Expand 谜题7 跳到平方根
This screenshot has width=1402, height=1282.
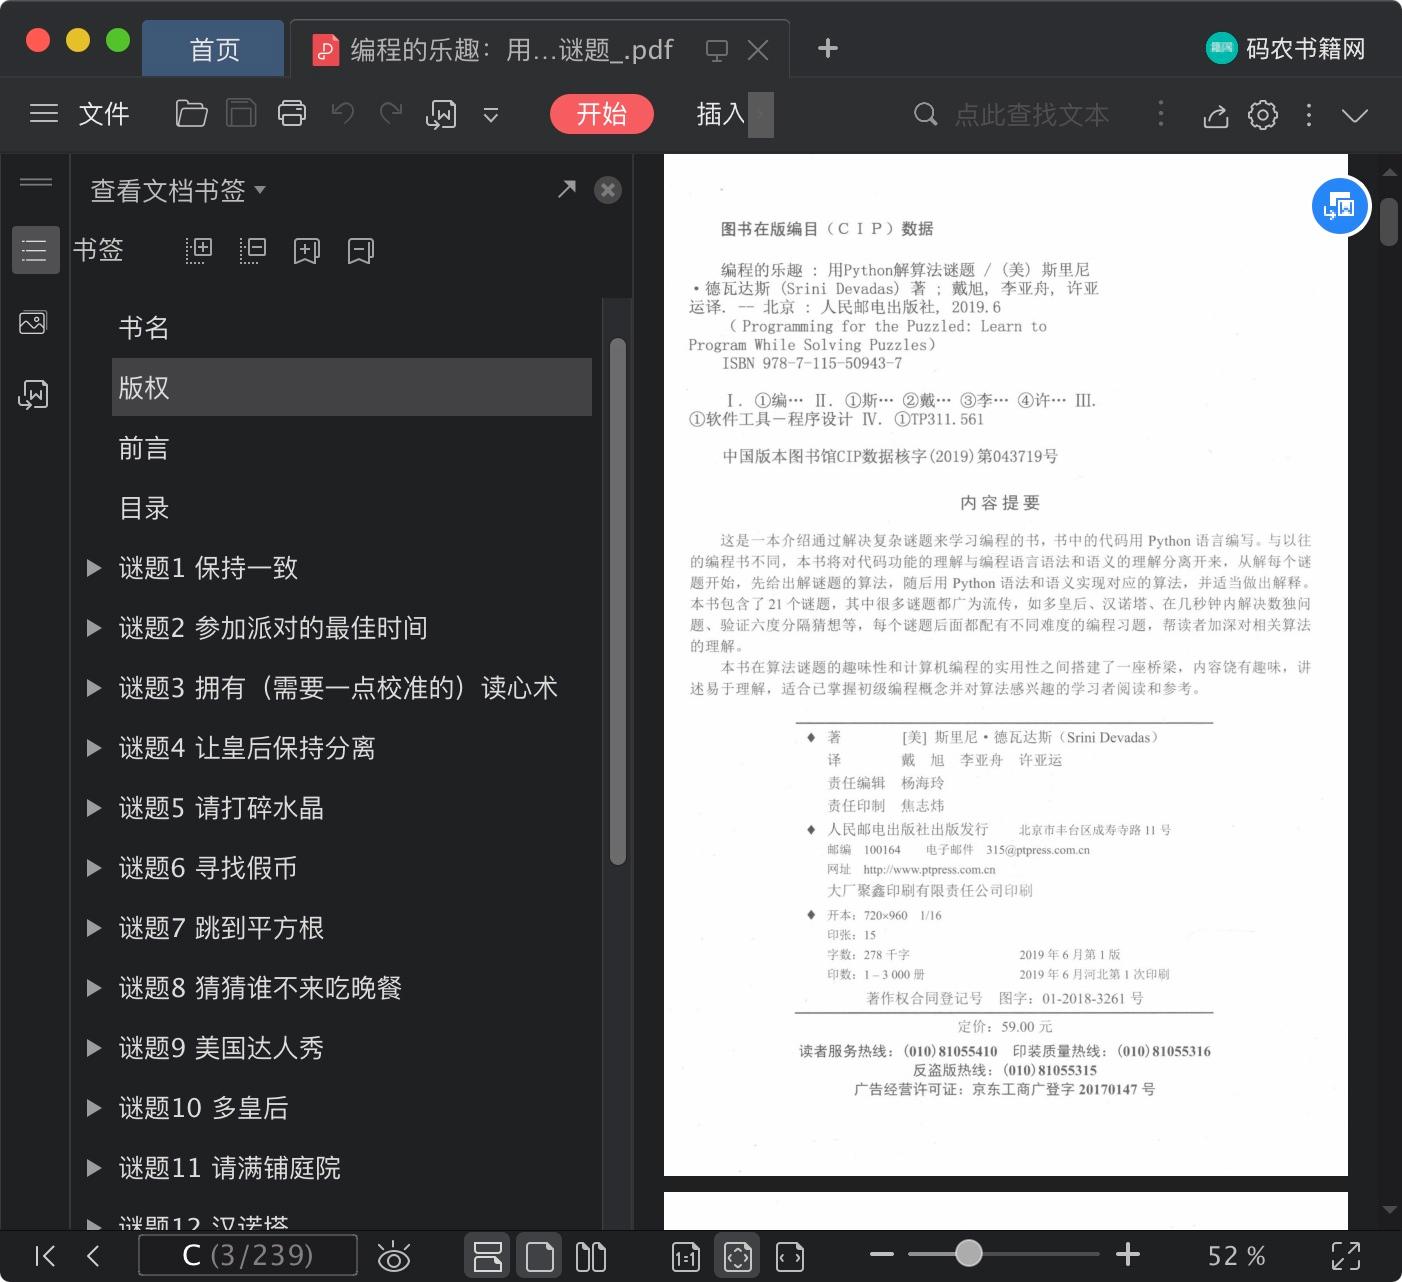(94, 928)
